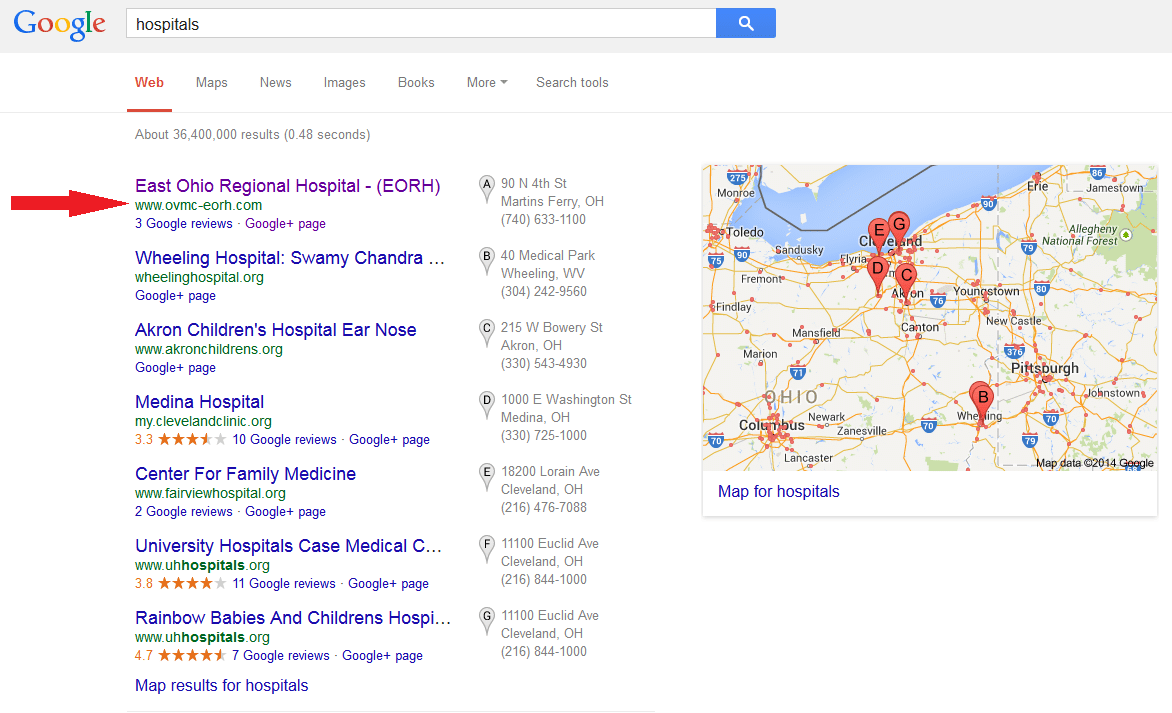This screenshot has height=713, width=1172.
Task: Open Google+ page for University Hospitals Case Medical
Action: coord(389,583)
